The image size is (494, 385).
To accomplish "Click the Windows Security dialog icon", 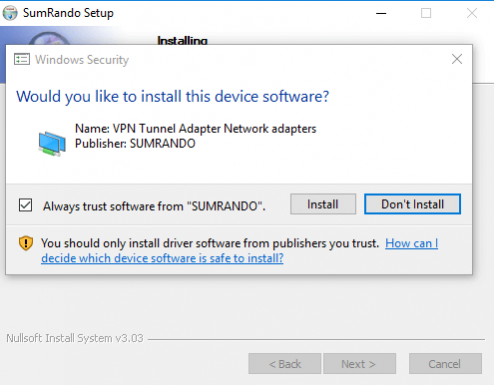I will [22, 60].
